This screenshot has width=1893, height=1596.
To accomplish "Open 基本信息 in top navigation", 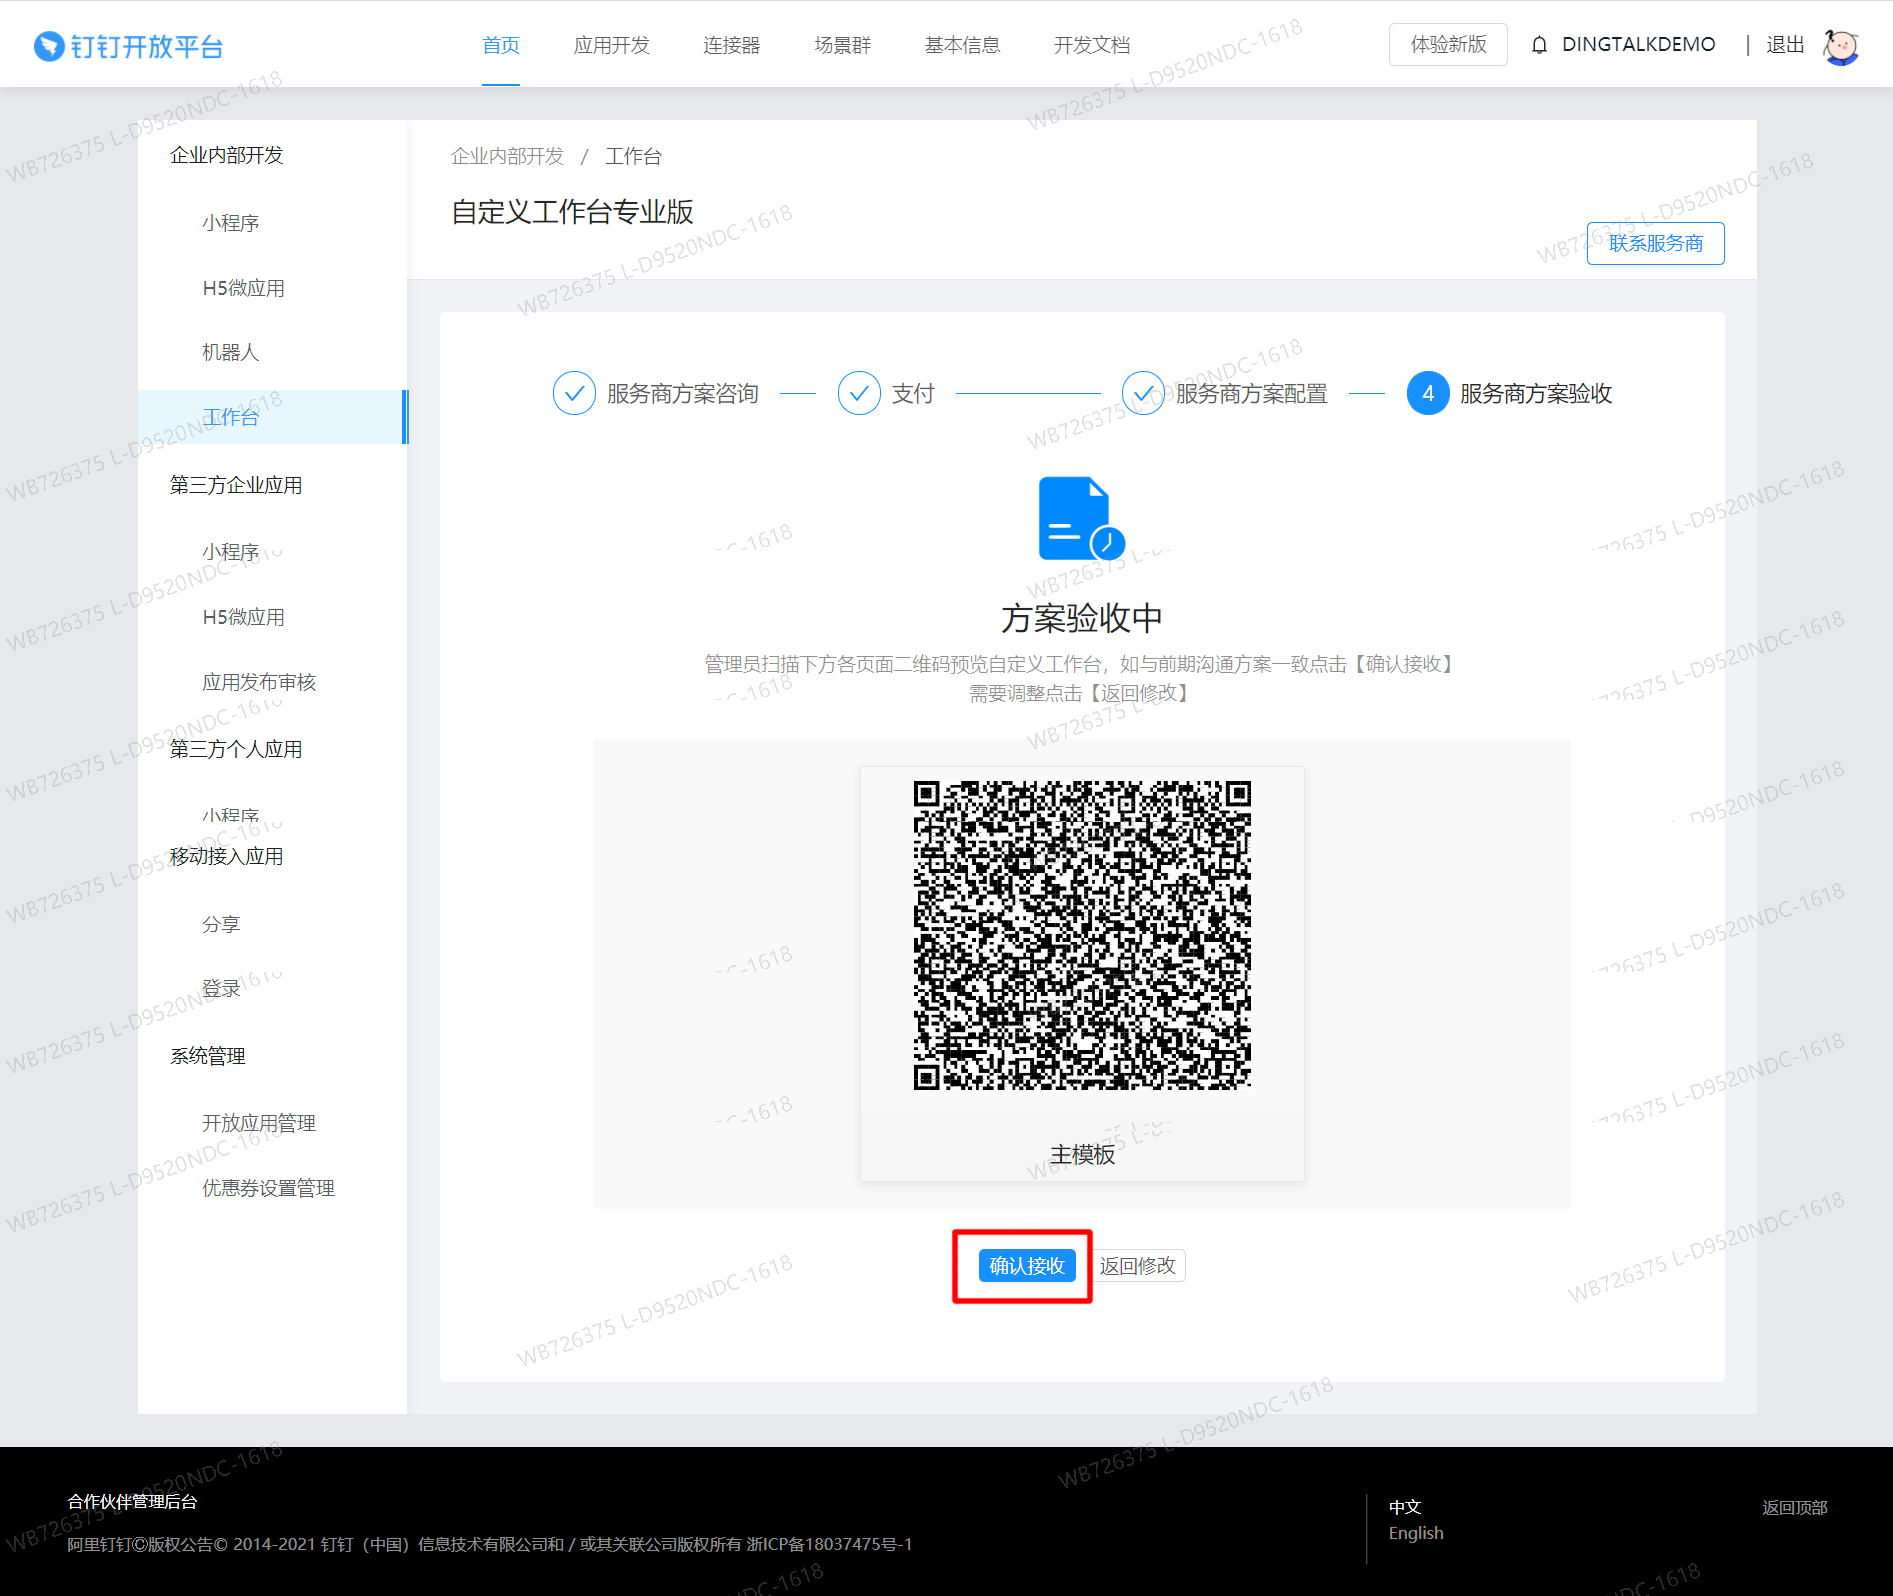I will click(962, 45).
